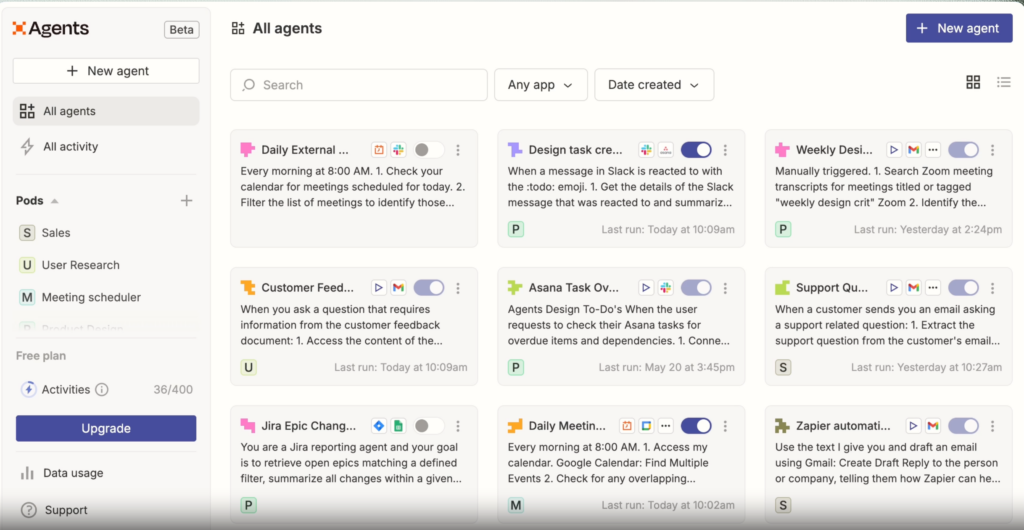Open more options for Design task card
Image resolution: width=1024 pixels, height=530 pixels.
(x=725, y=150)
